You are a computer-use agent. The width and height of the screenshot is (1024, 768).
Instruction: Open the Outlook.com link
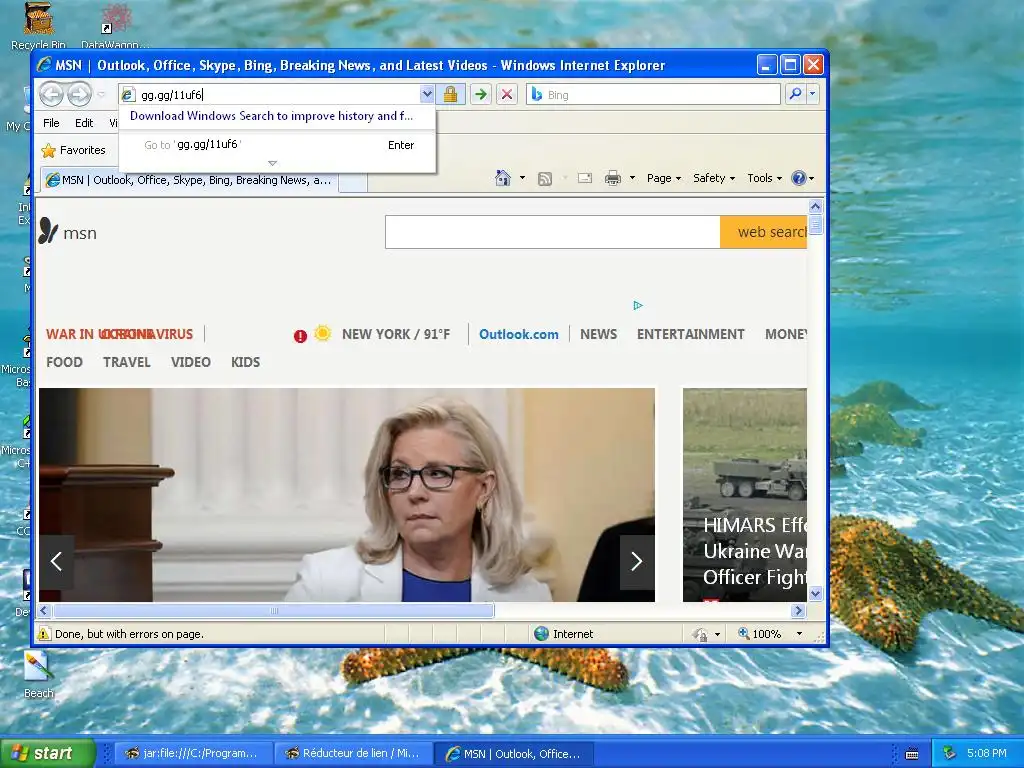coord(519,334)
